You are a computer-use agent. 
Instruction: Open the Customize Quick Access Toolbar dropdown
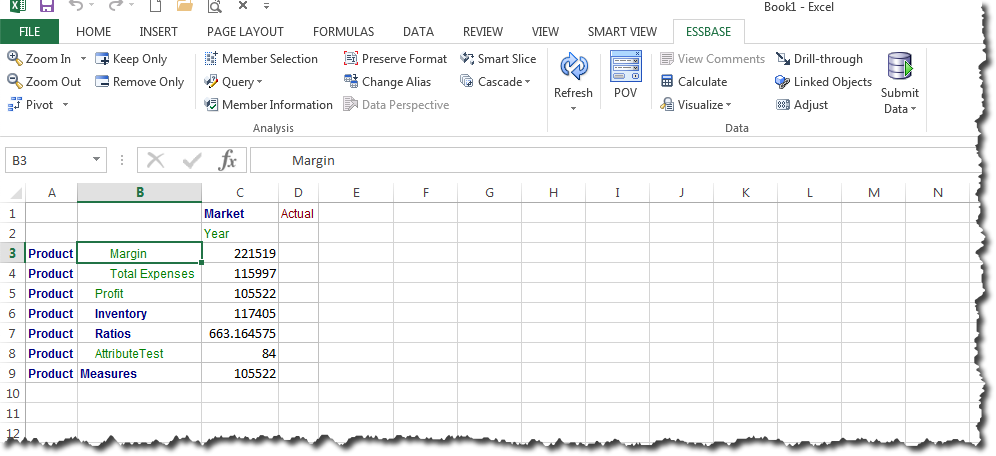[266, 6]
